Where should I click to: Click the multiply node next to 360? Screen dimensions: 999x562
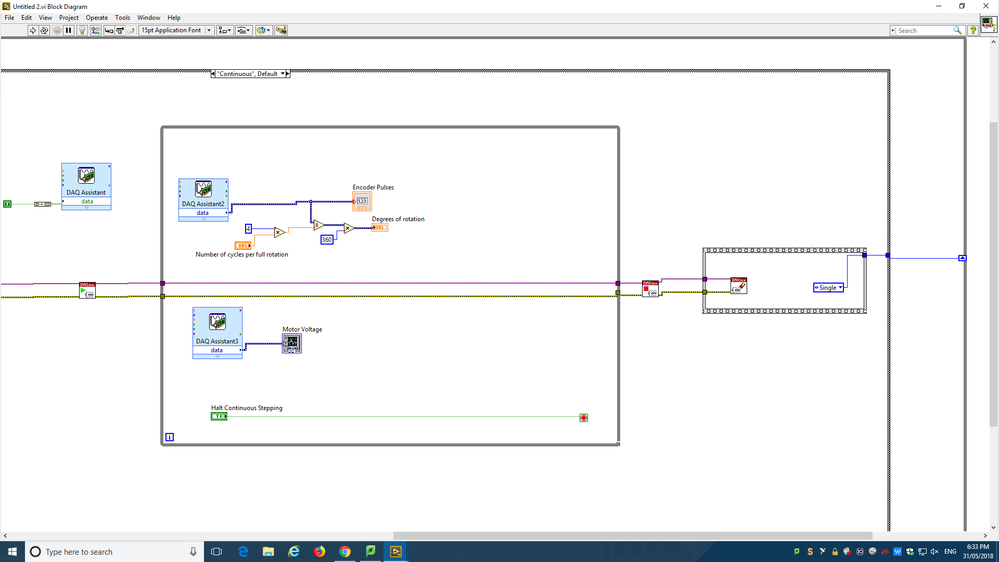point(349,228)
